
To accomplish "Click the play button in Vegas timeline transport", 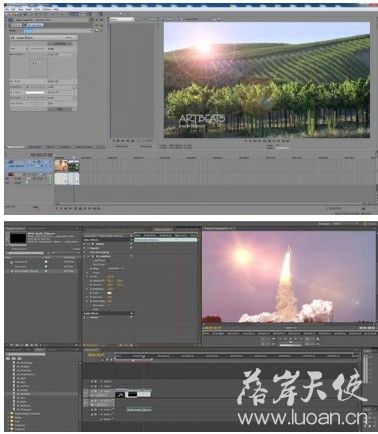I will pyautogui.click(x=70, y=208).
